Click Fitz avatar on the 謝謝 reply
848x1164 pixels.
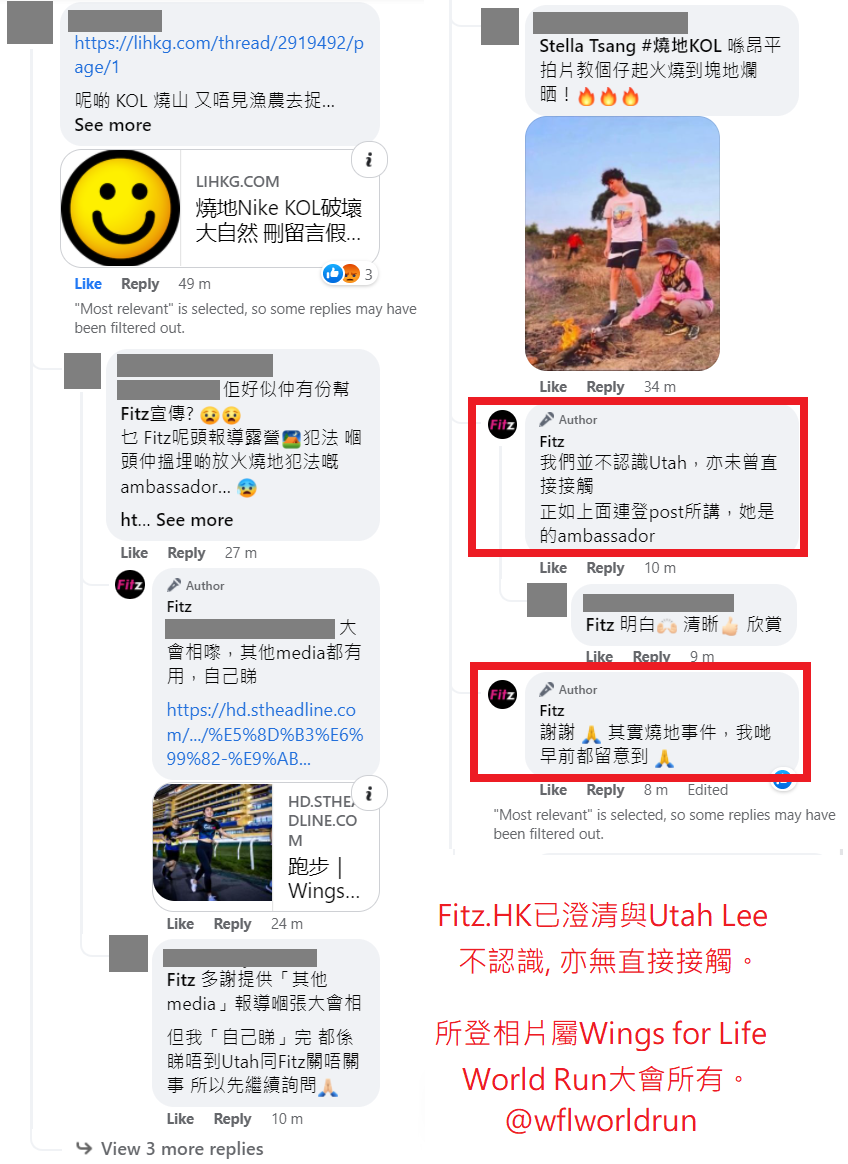click(503, 695)
